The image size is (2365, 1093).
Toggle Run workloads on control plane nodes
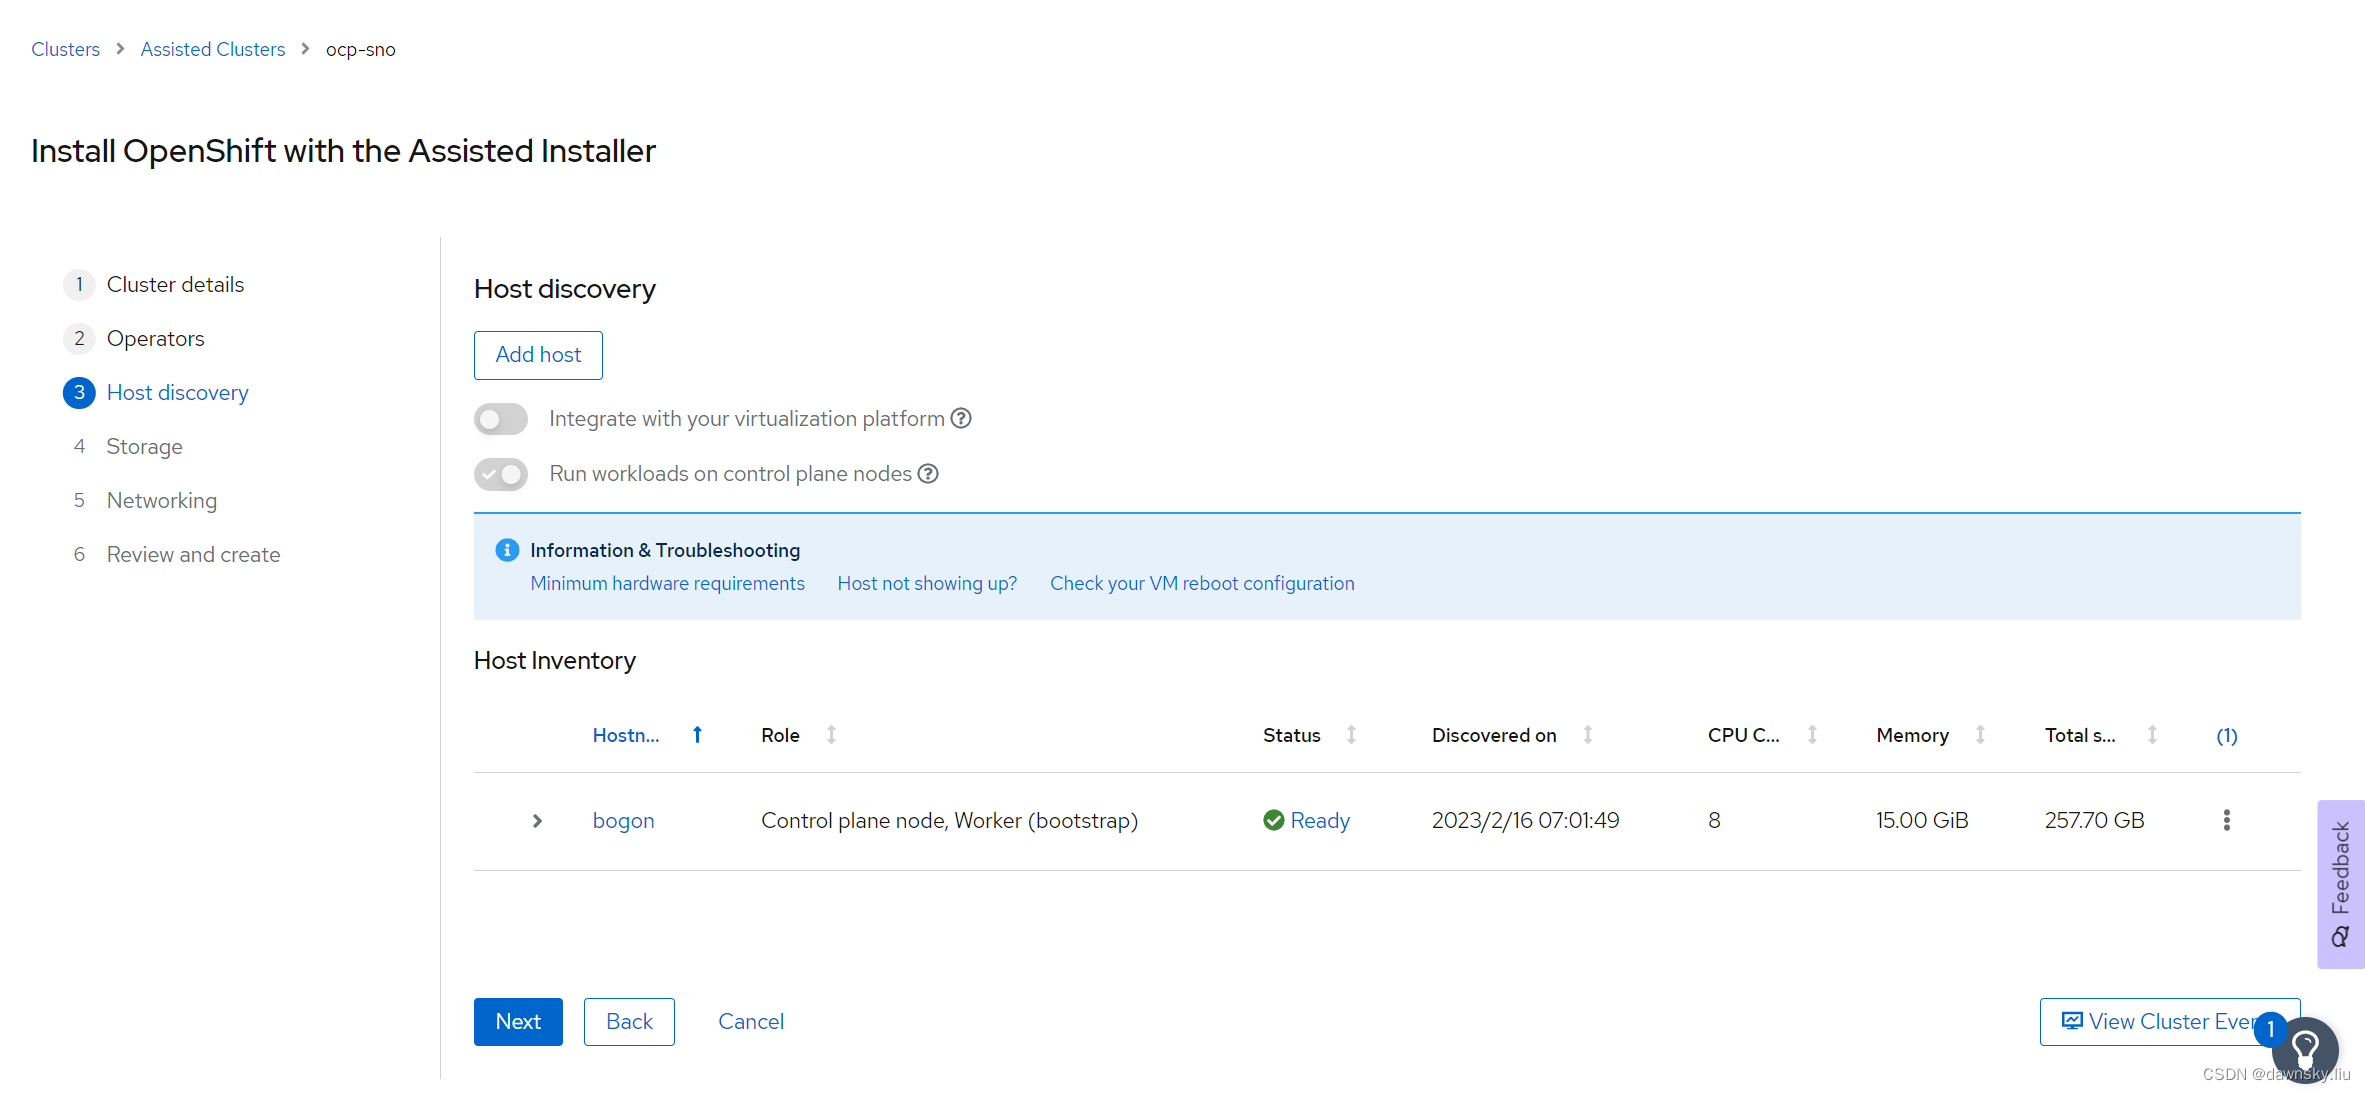tap(501, 474)
